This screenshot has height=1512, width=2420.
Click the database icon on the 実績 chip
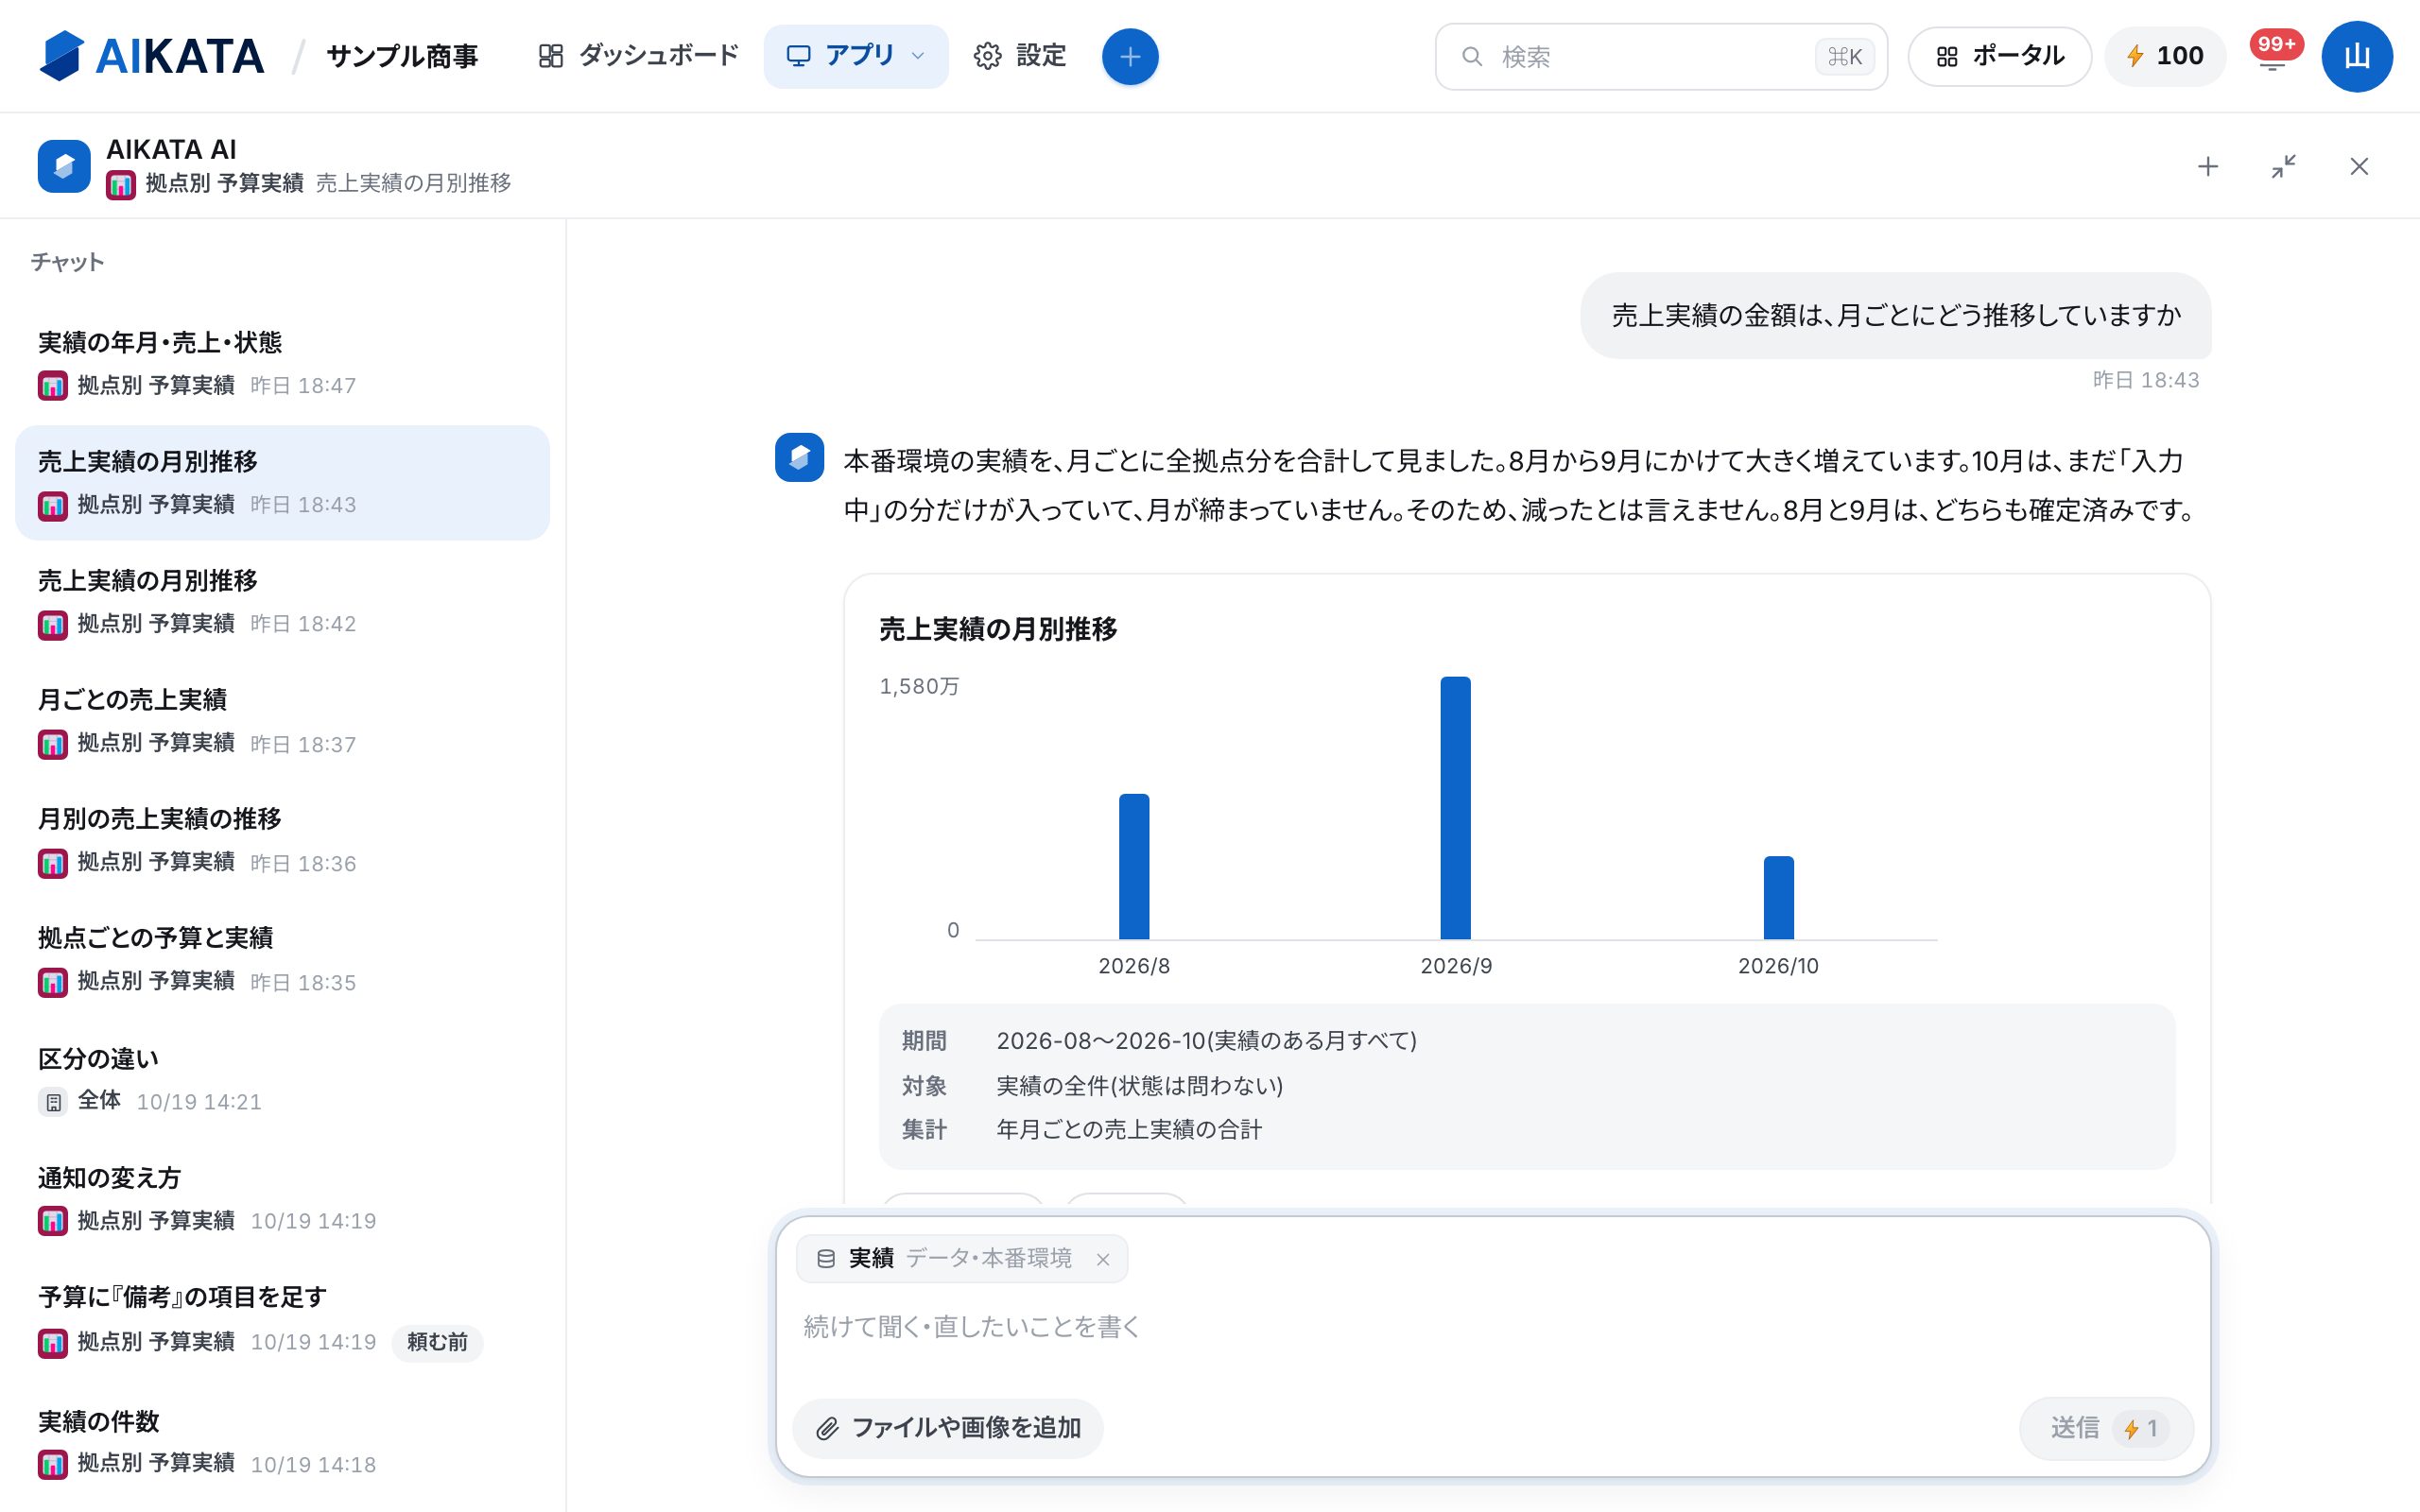826,1259
